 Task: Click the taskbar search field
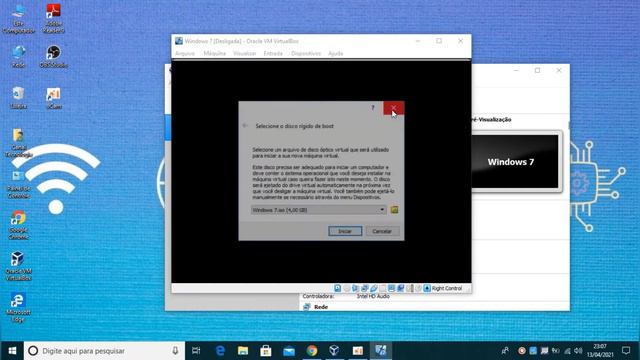[x=104, y=351]
